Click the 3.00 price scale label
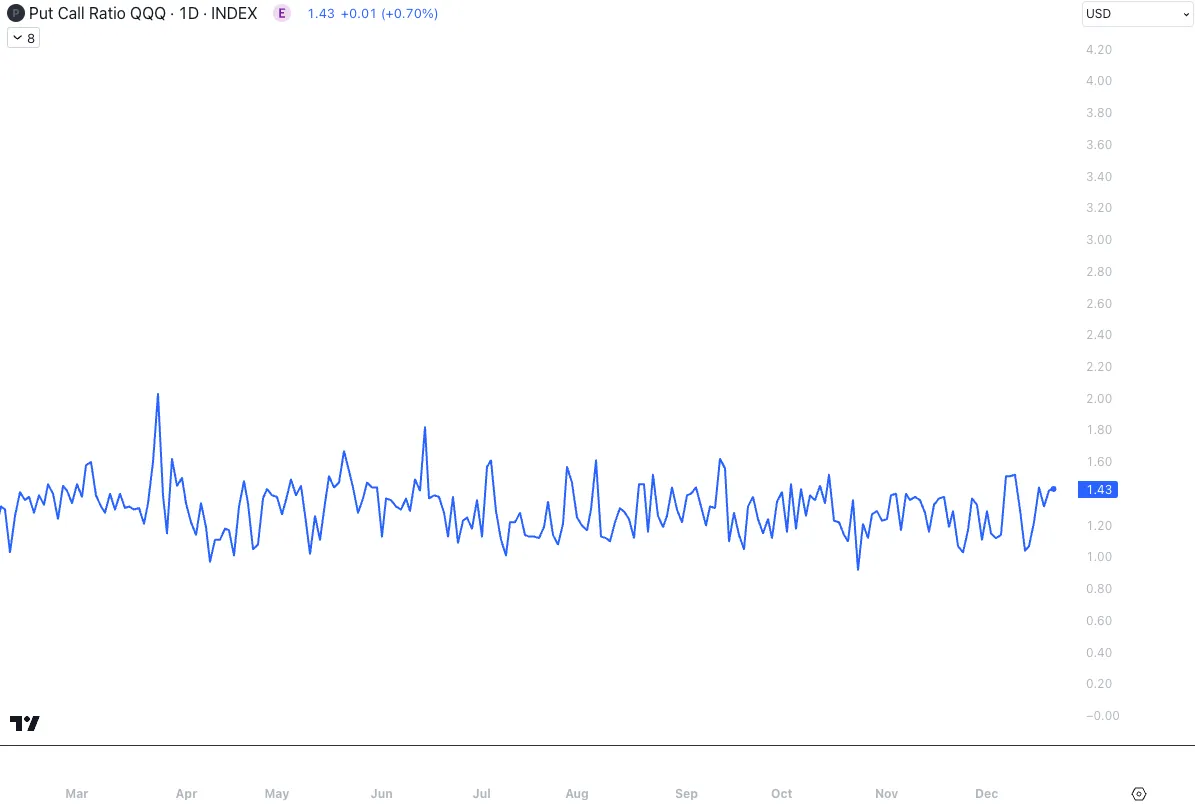This screenshot has height=805, width=1195. pyautogui.click(x=1099, y=240)
